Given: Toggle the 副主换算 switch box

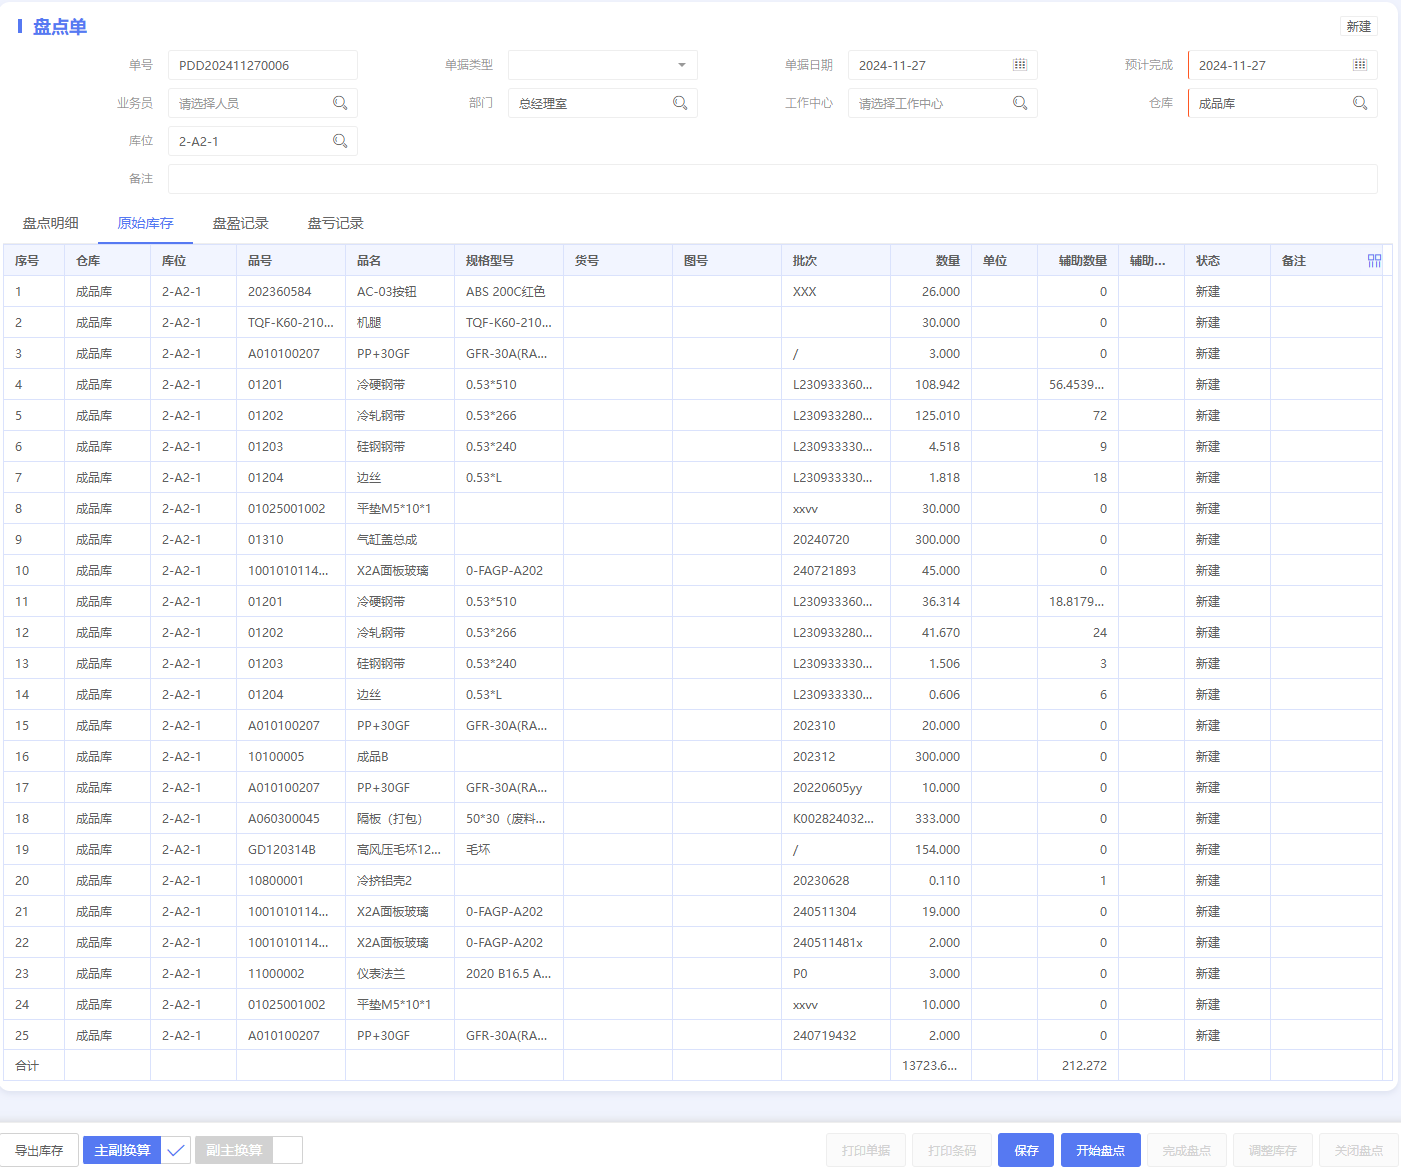Looking at the screenshot, I should coord(288,1150).
